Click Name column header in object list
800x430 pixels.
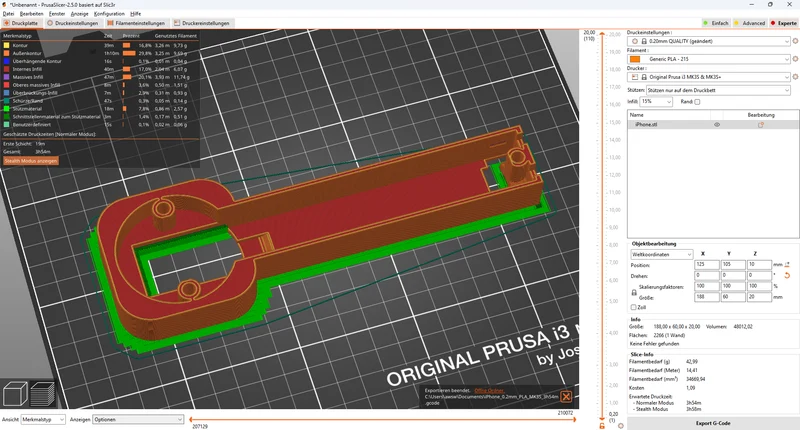[x=668, y=115]
